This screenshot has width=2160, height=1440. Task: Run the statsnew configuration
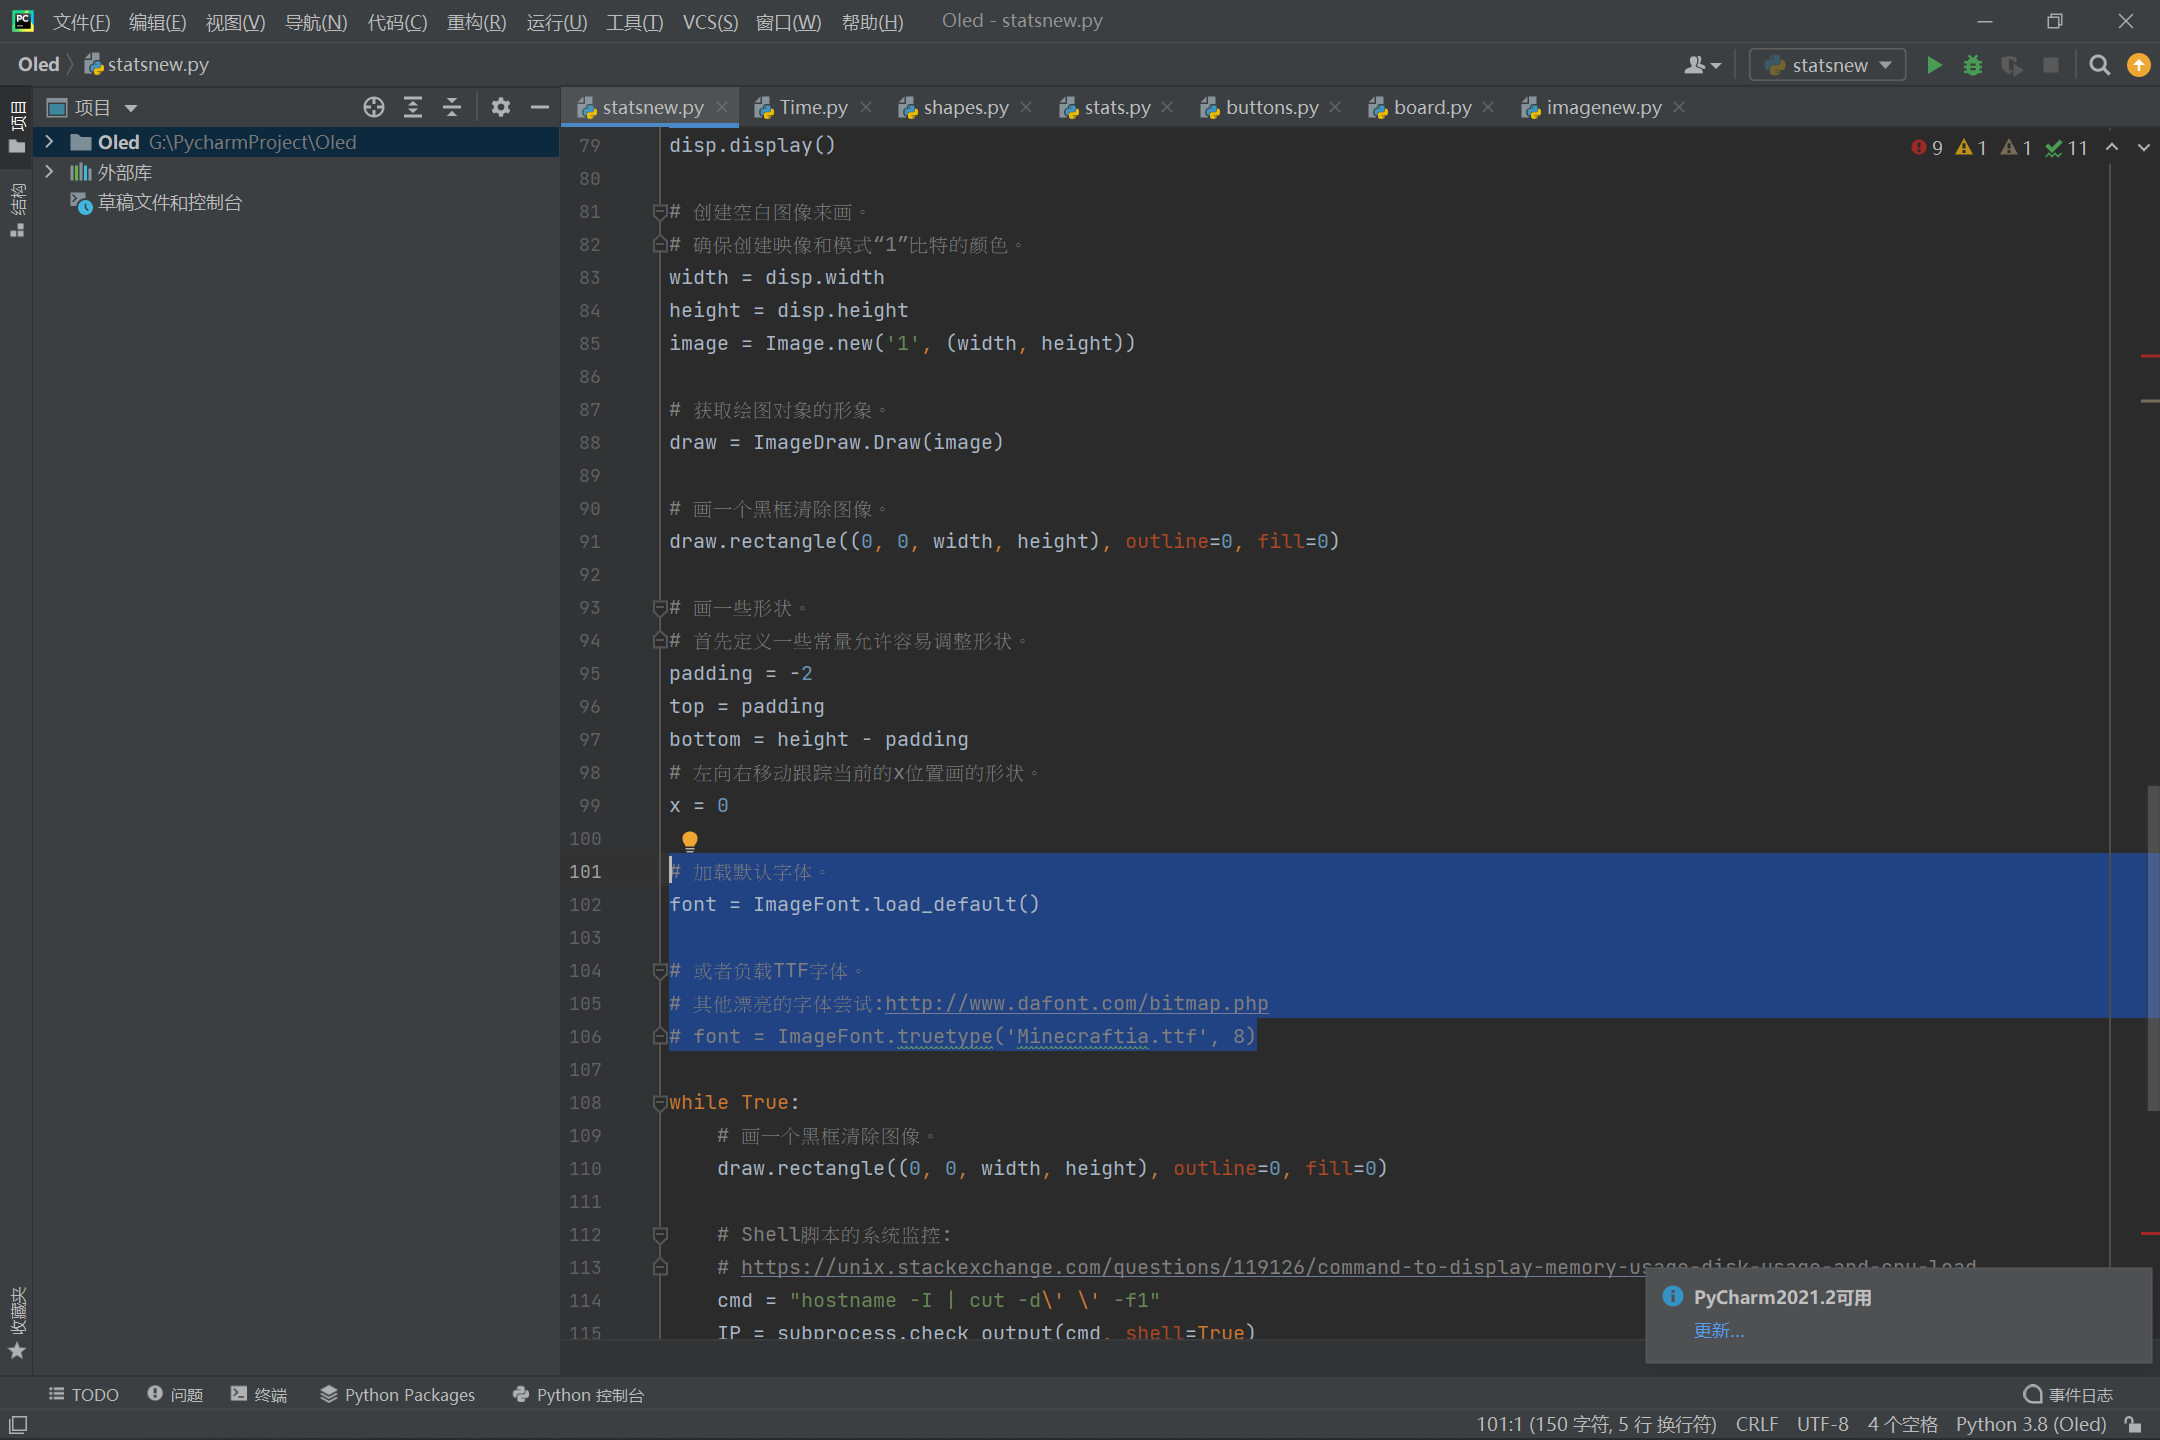pos(1934,65)
